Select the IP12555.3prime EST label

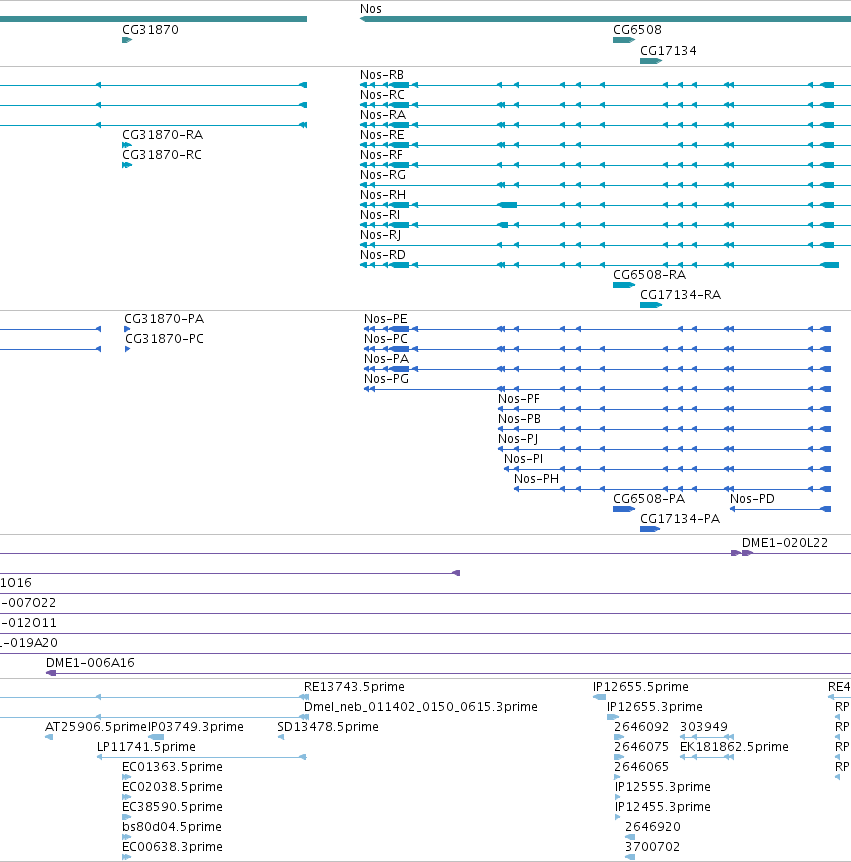tap(662, 787)
